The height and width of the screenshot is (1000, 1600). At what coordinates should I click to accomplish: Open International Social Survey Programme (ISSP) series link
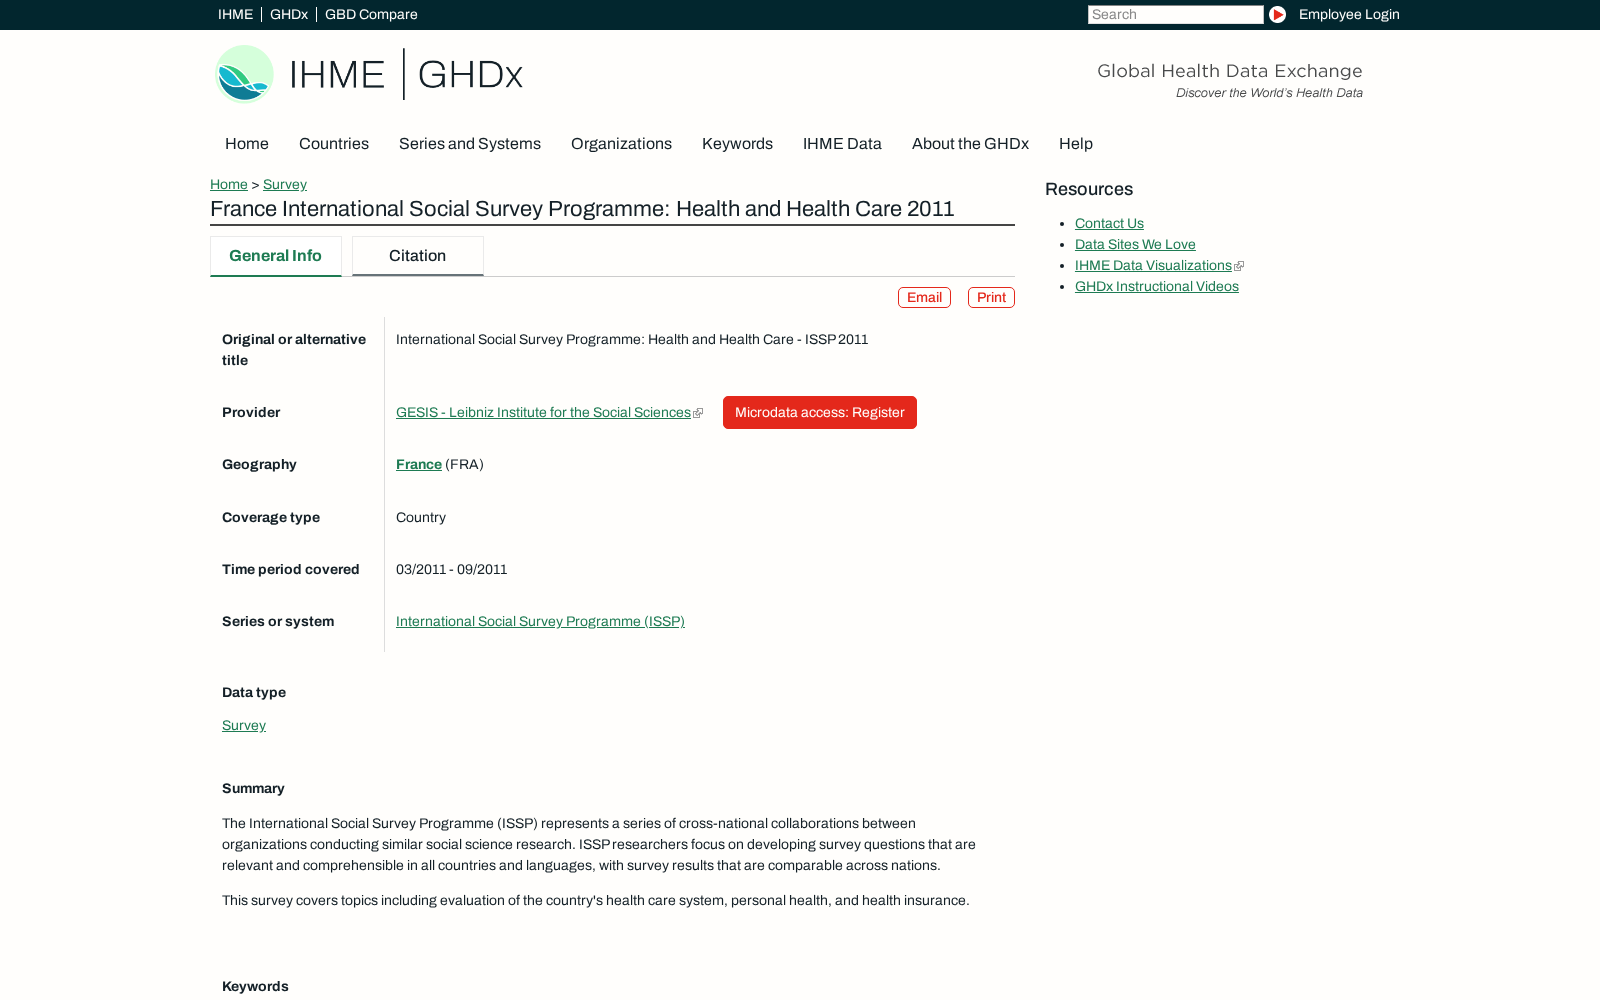pyautogui.click(x=540, y=621)
